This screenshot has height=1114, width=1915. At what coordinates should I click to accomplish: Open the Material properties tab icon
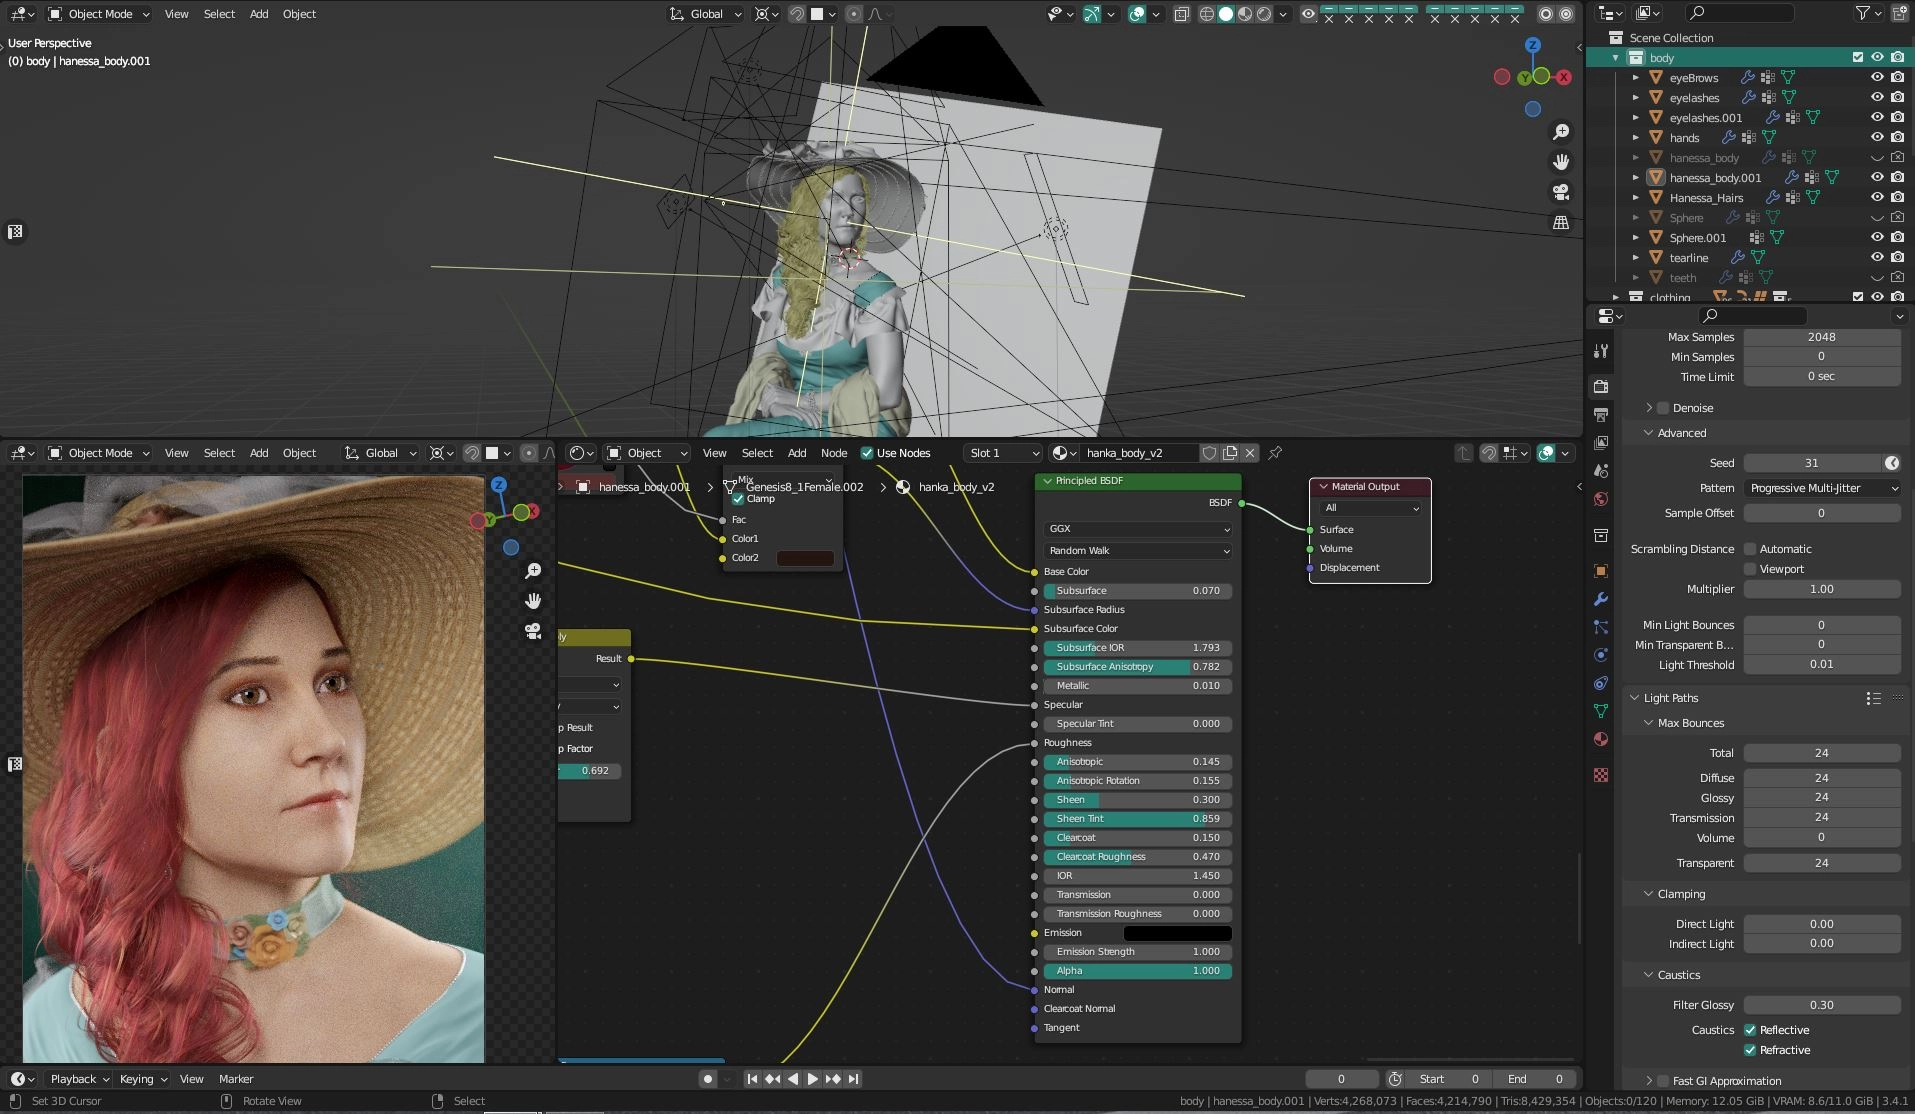[1601, 739]
